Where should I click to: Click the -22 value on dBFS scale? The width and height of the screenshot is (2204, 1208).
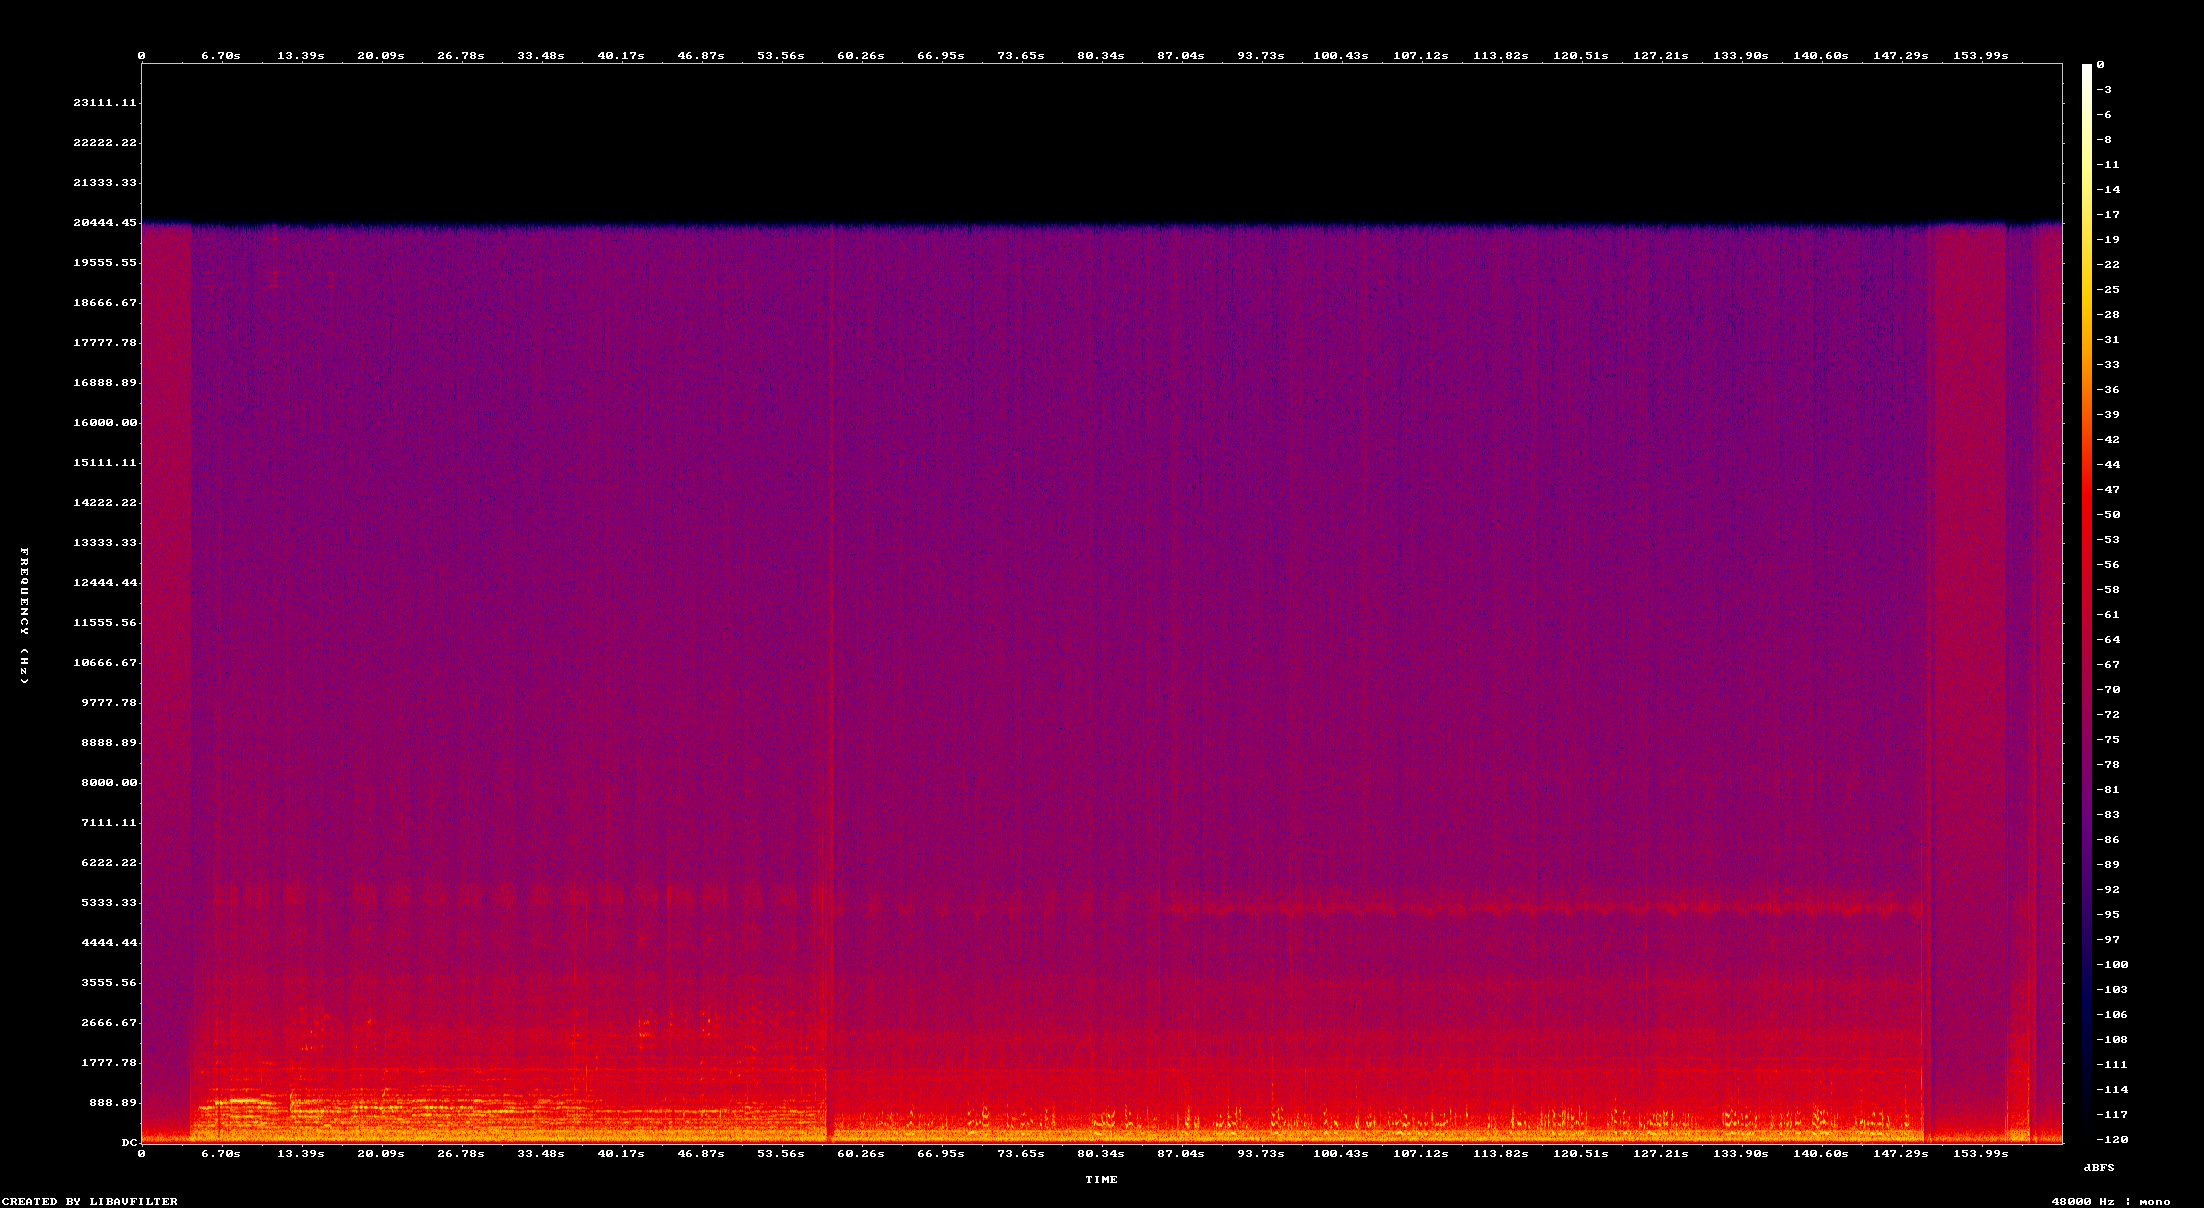(2108, 265)
